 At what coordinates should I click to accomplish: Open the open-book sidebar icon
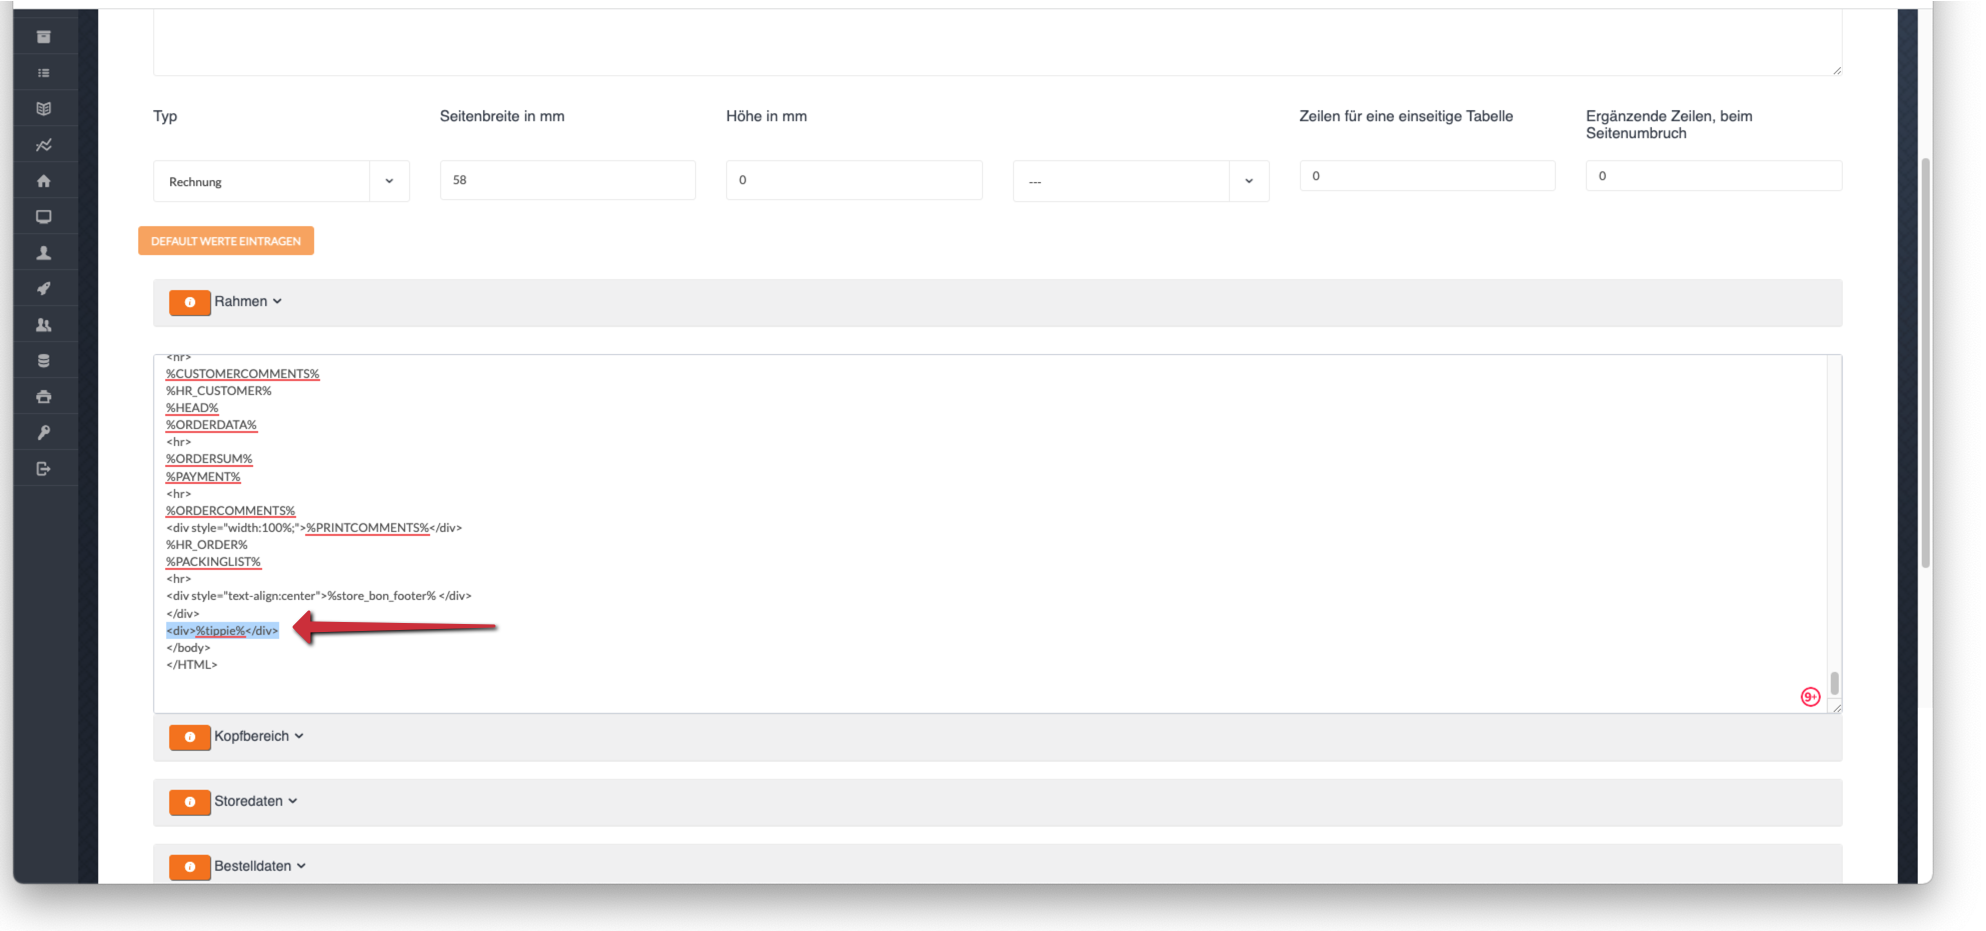(x=43, y=109)
